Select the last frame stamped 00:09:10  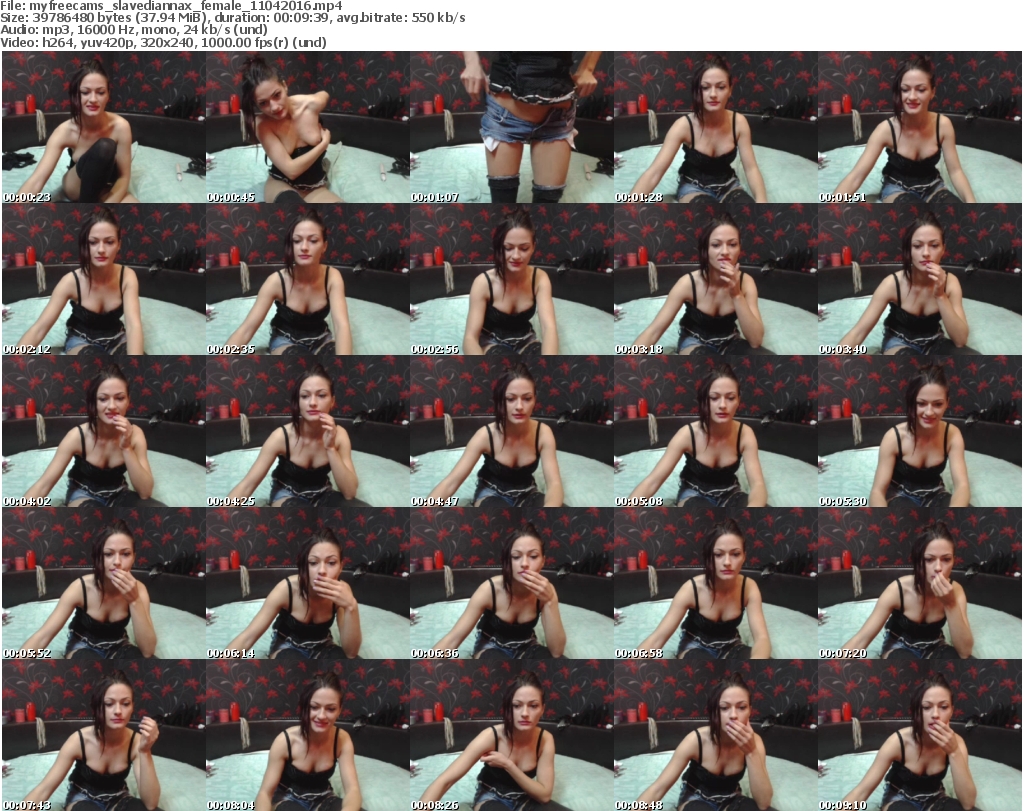(x=920, y=735)
